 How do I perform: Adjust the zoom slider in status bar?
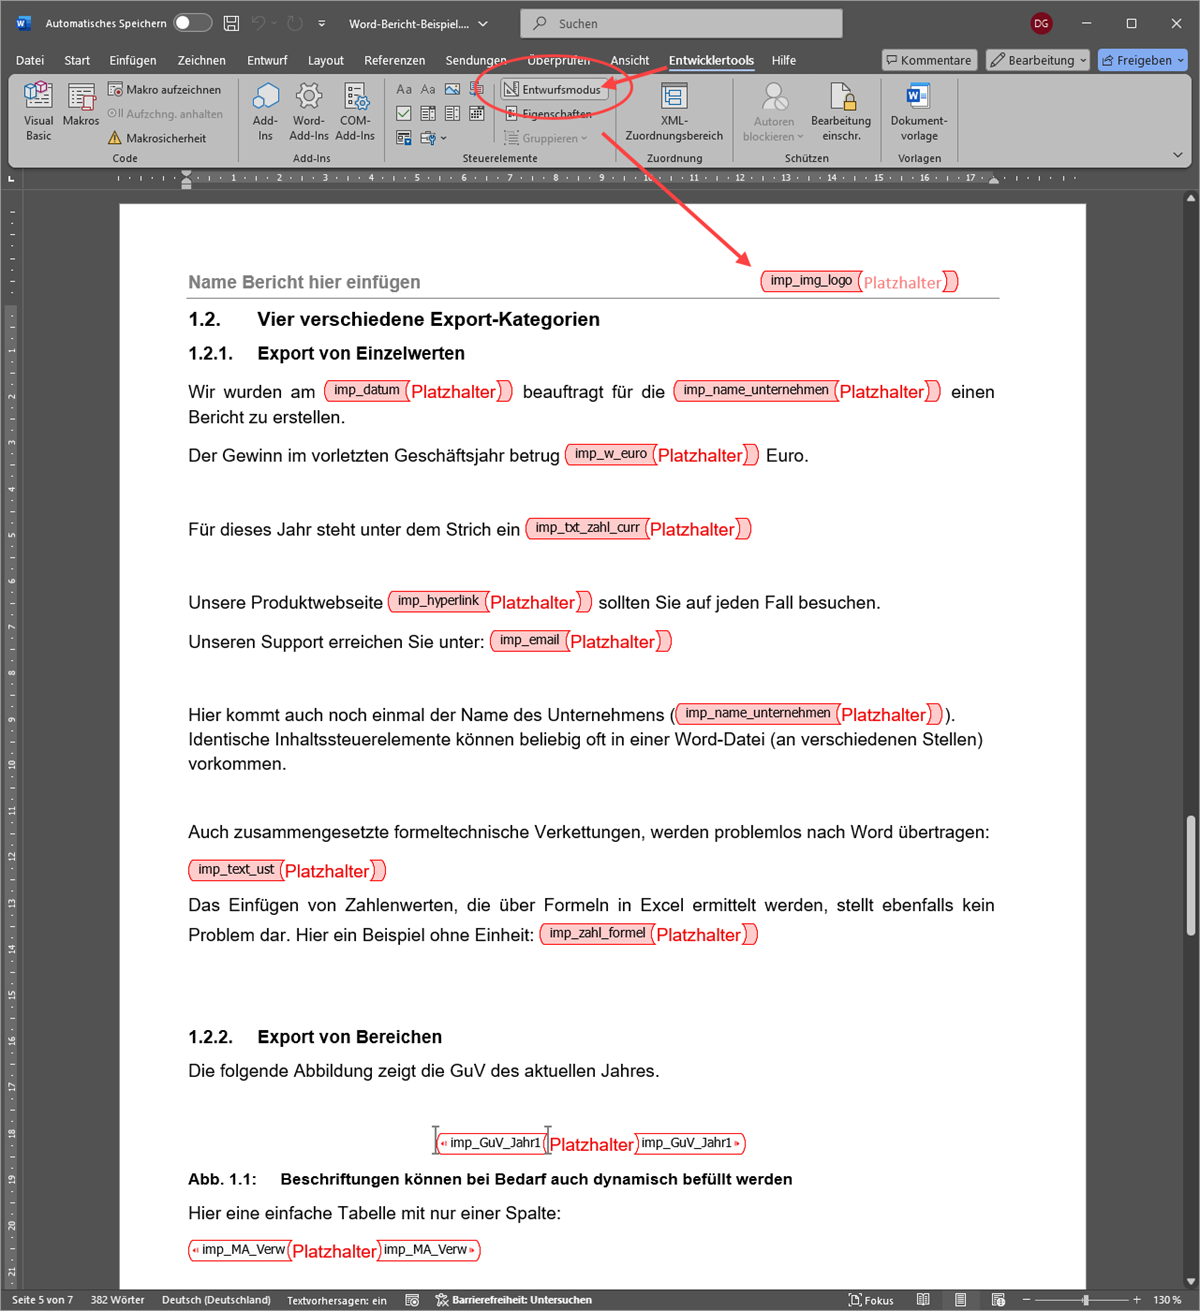pyautogui.click(x=1085, y=1300)
